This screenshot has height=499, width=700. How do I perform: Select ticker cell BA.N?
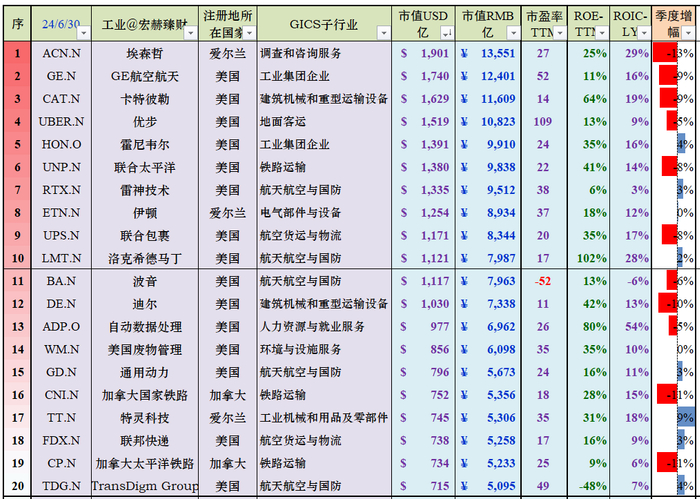click(x=62, y=281)
